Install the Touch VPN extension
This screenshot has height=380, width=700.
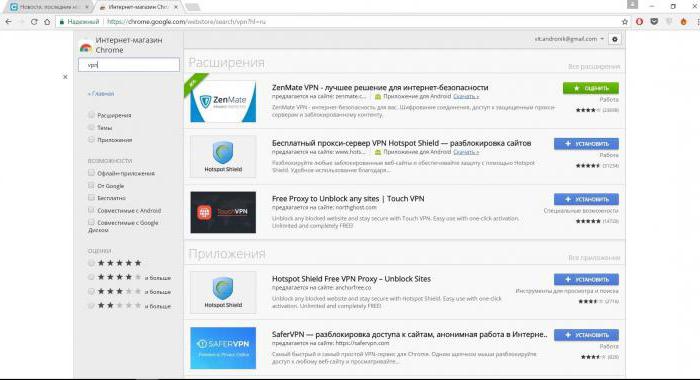tap(586, 199)
